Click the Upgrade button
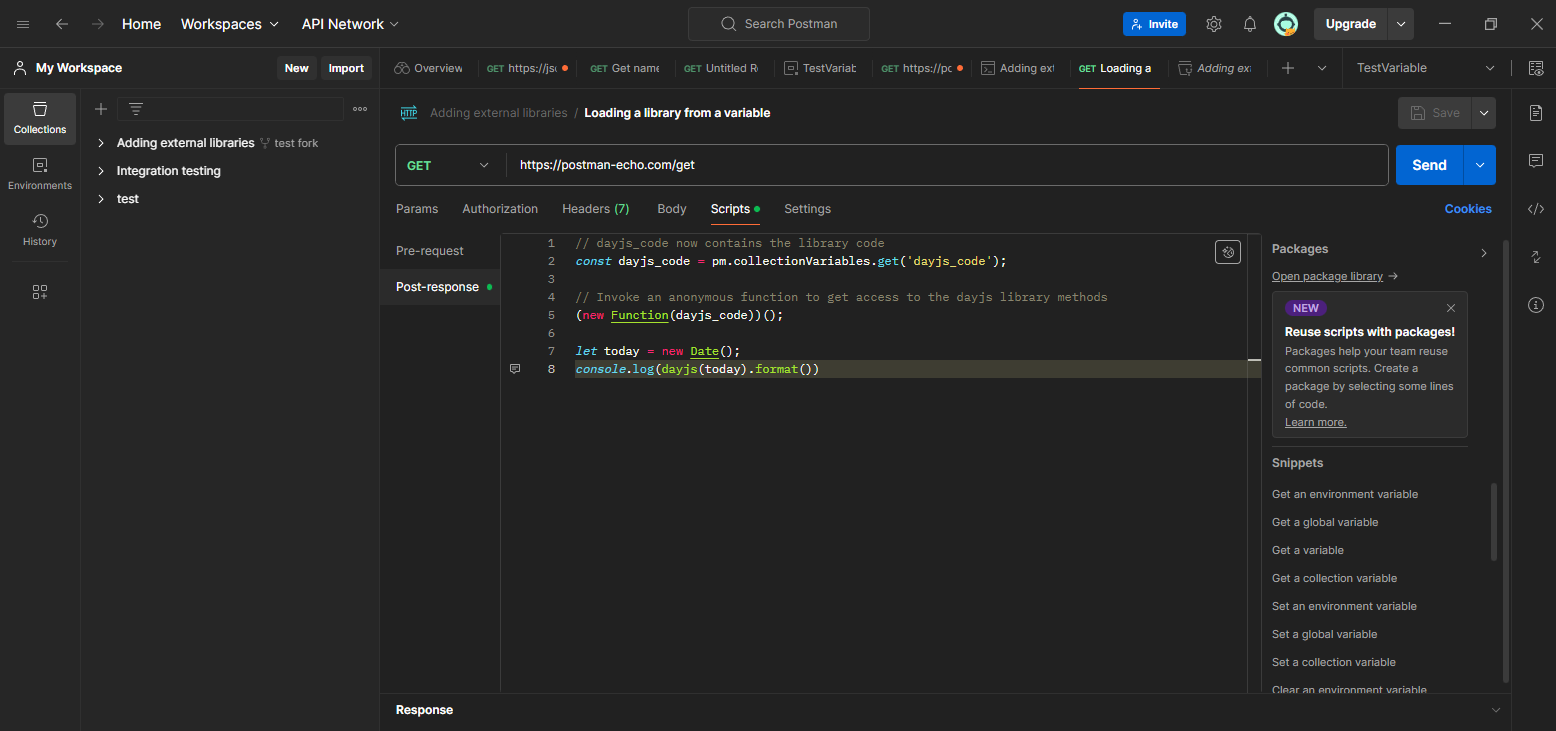The image size is (1556, 731). [x=1351, y=24]
